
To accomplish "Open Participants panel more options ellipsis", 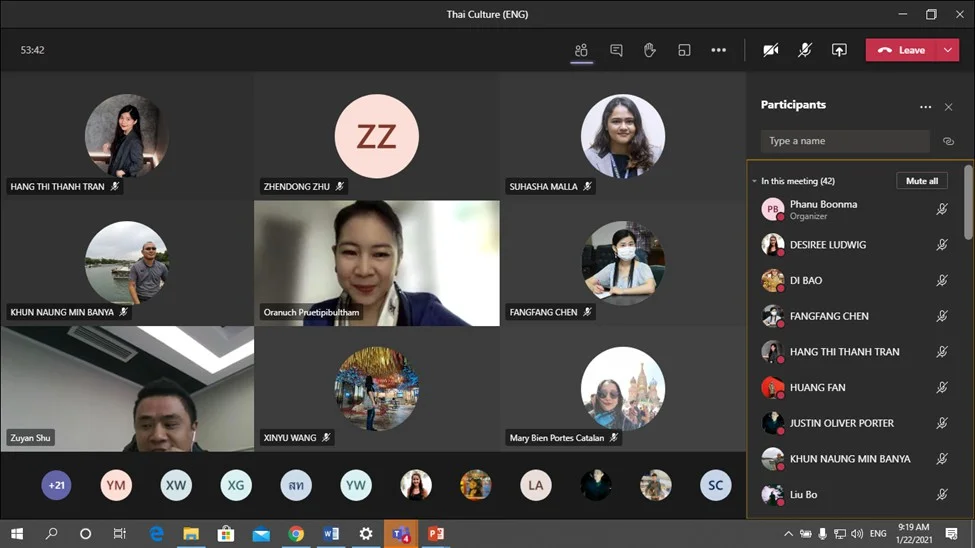I will pos(925,106).
